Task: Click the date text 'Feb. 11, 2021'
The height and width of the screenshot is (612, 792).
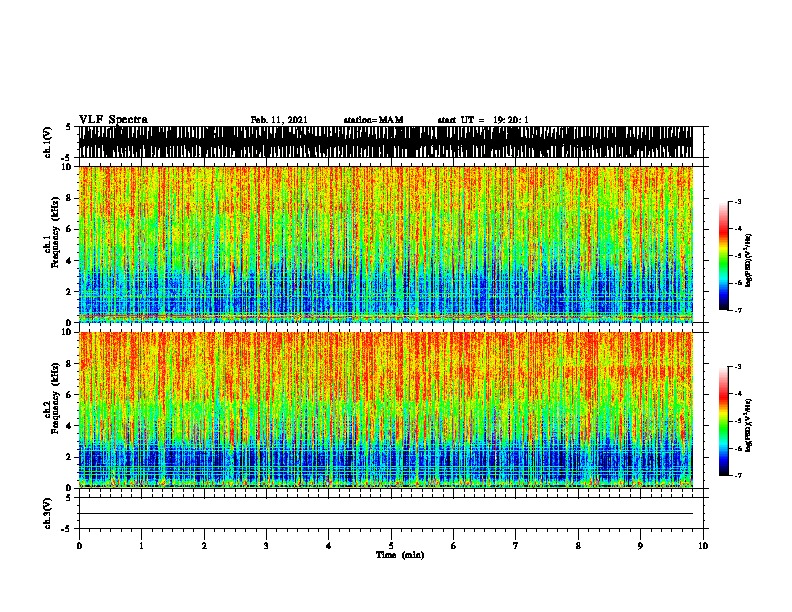Action: click(x=279, y=120)
